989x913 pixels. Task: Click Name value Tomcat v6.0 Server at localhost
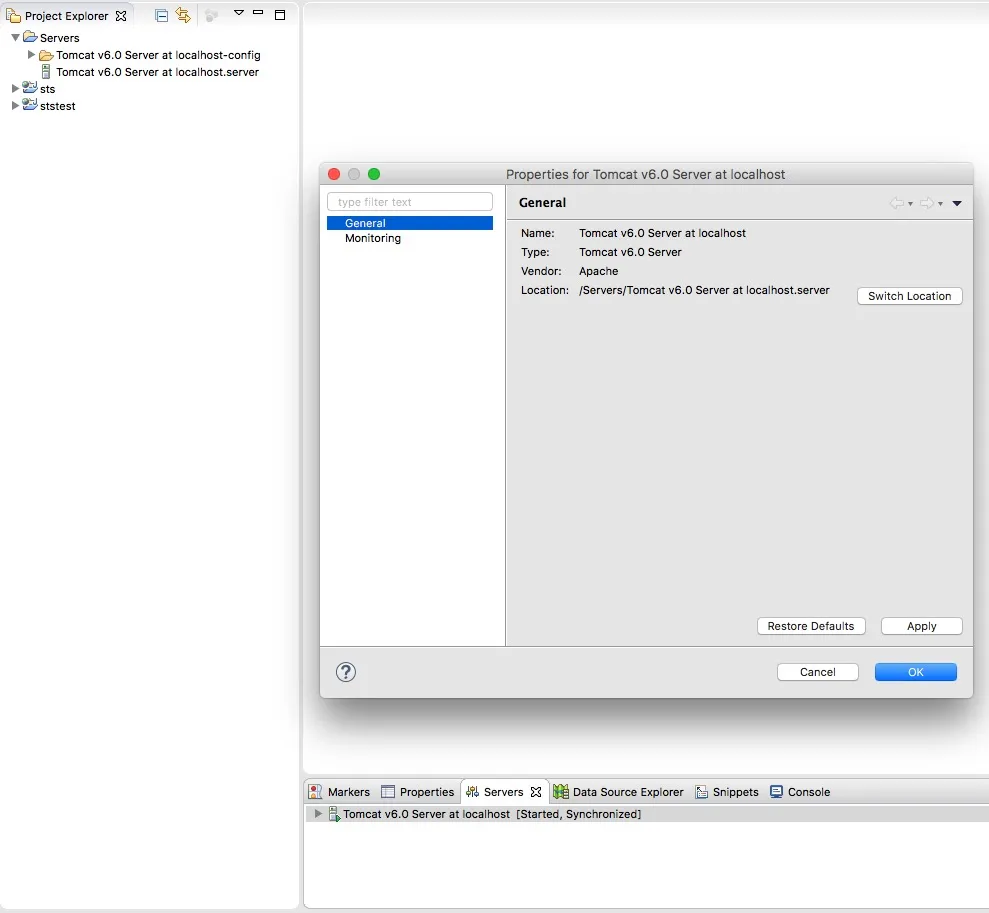tap(662, 233)
